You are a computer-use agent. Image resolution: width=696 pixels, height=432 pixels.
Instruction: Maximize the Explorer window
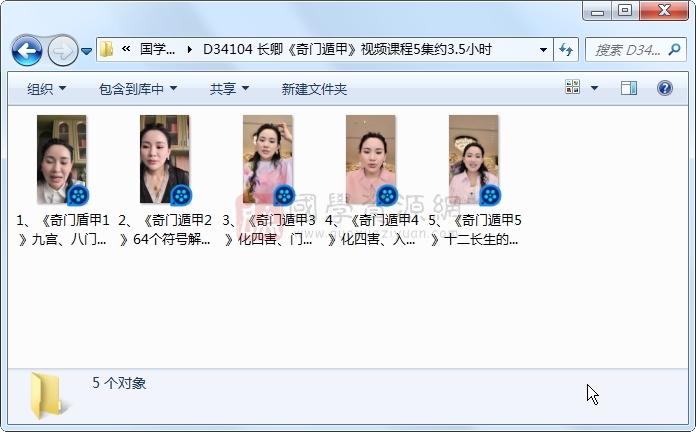(x=625, y=10)
